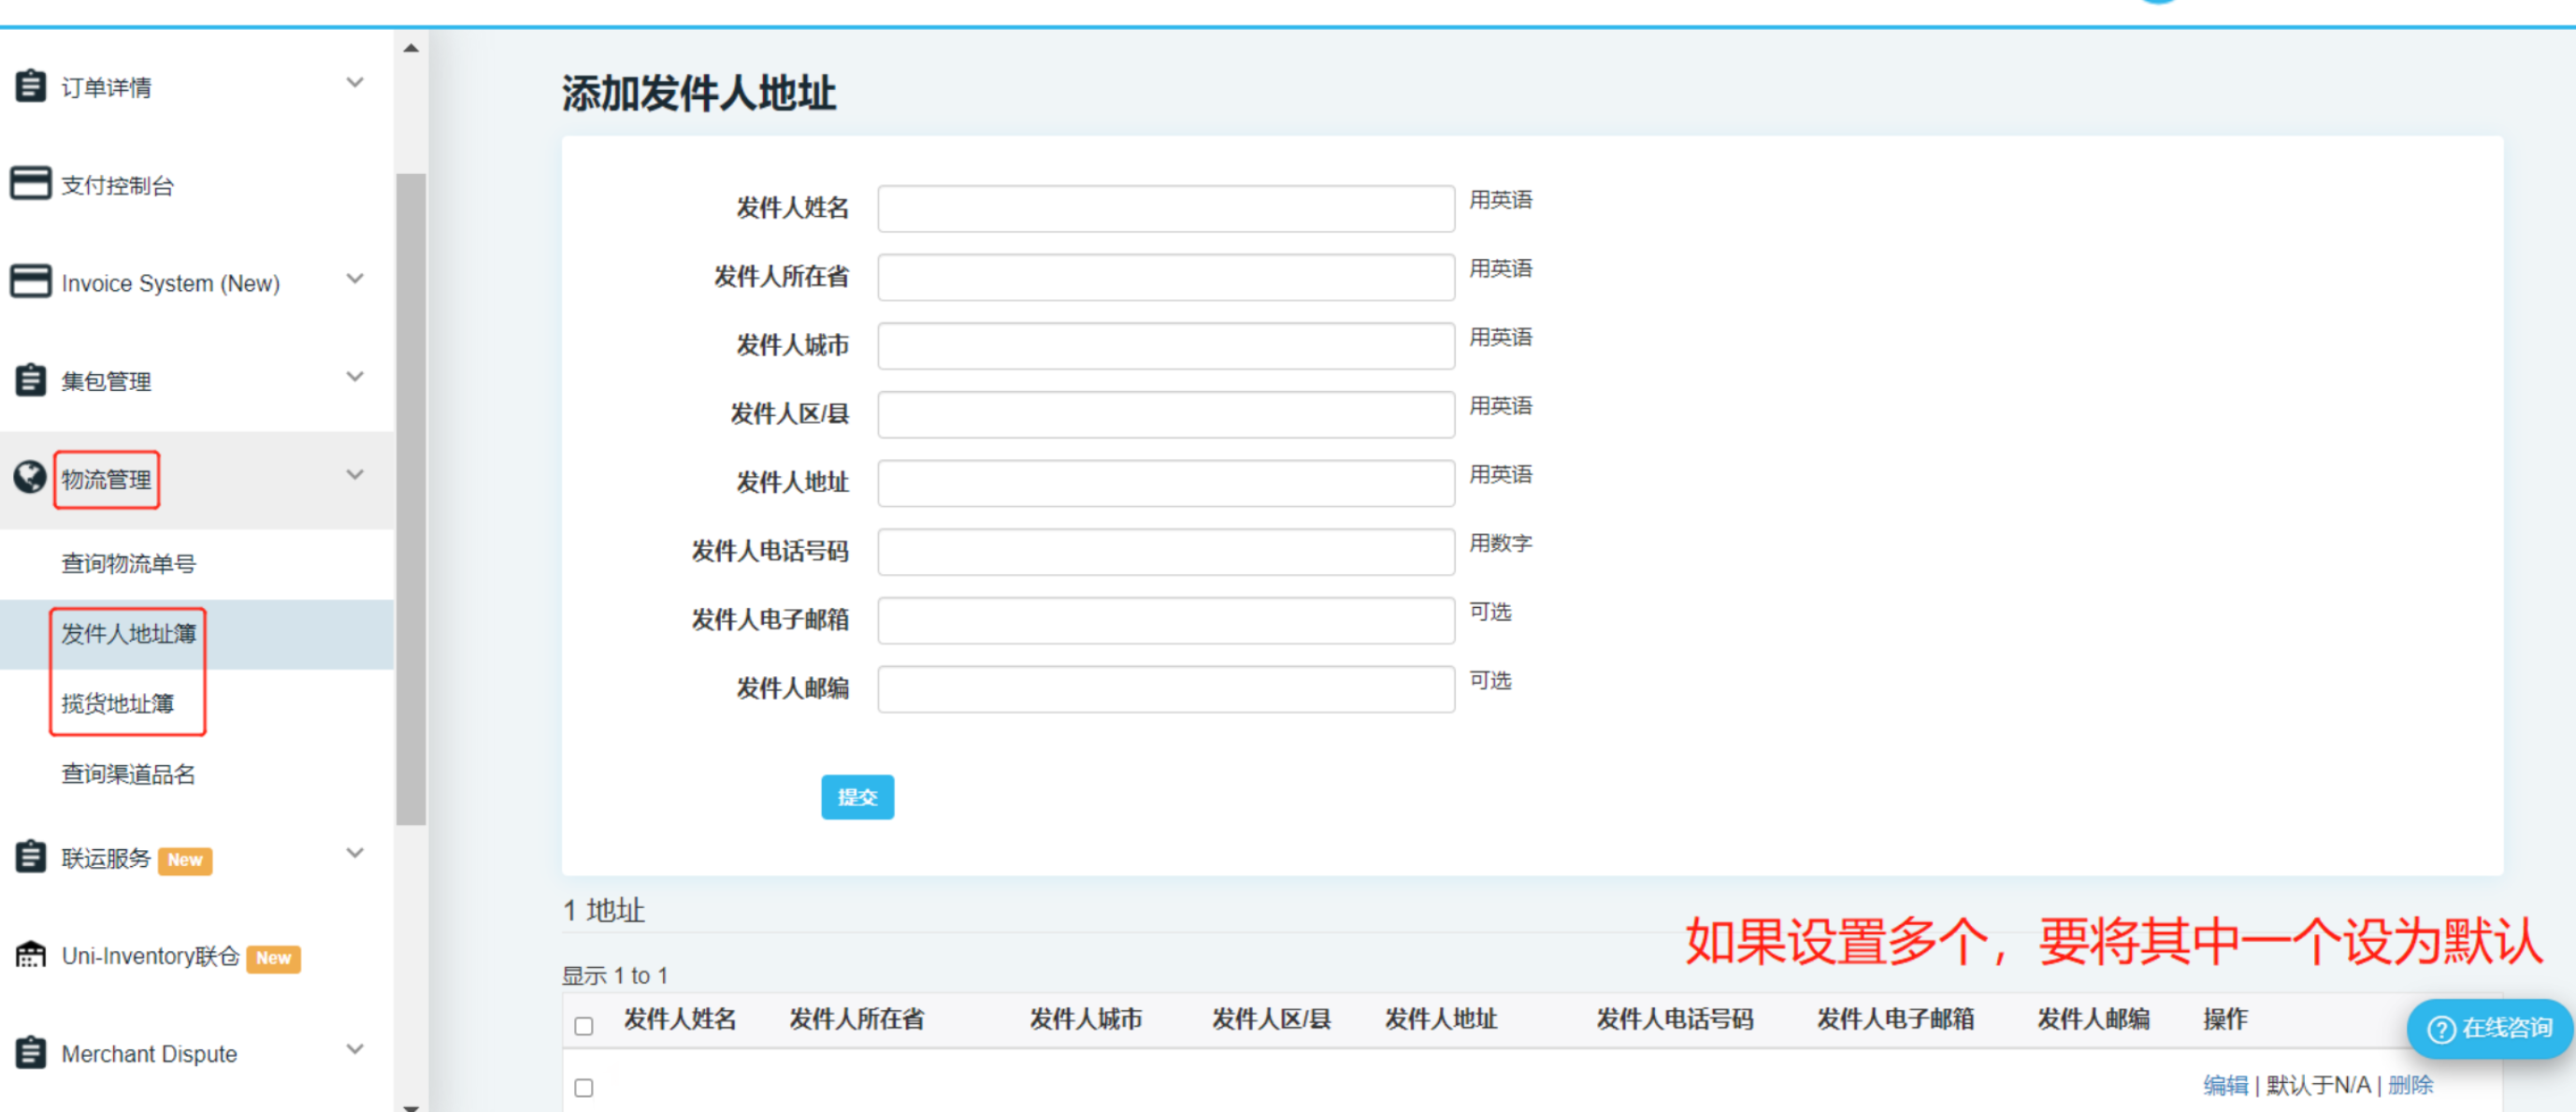
Task: Click the Invoice System card icon
Action: 30,282
